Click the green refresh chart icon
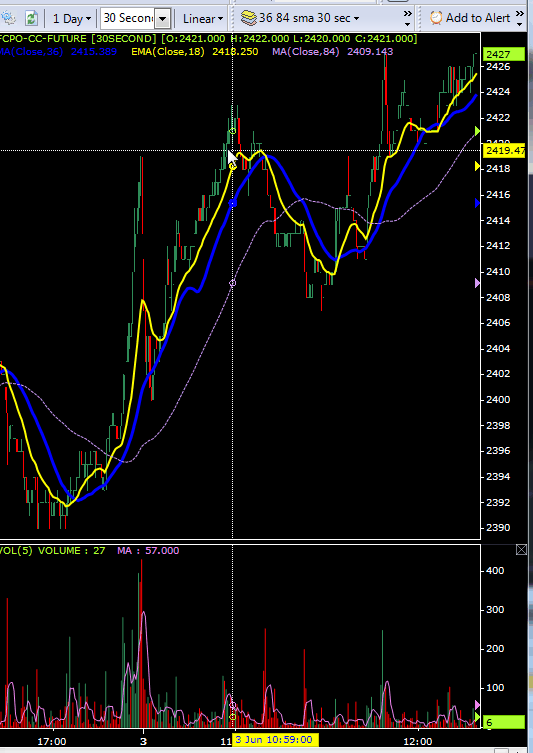This screenshot has height=753, width=533. point(32,18)
